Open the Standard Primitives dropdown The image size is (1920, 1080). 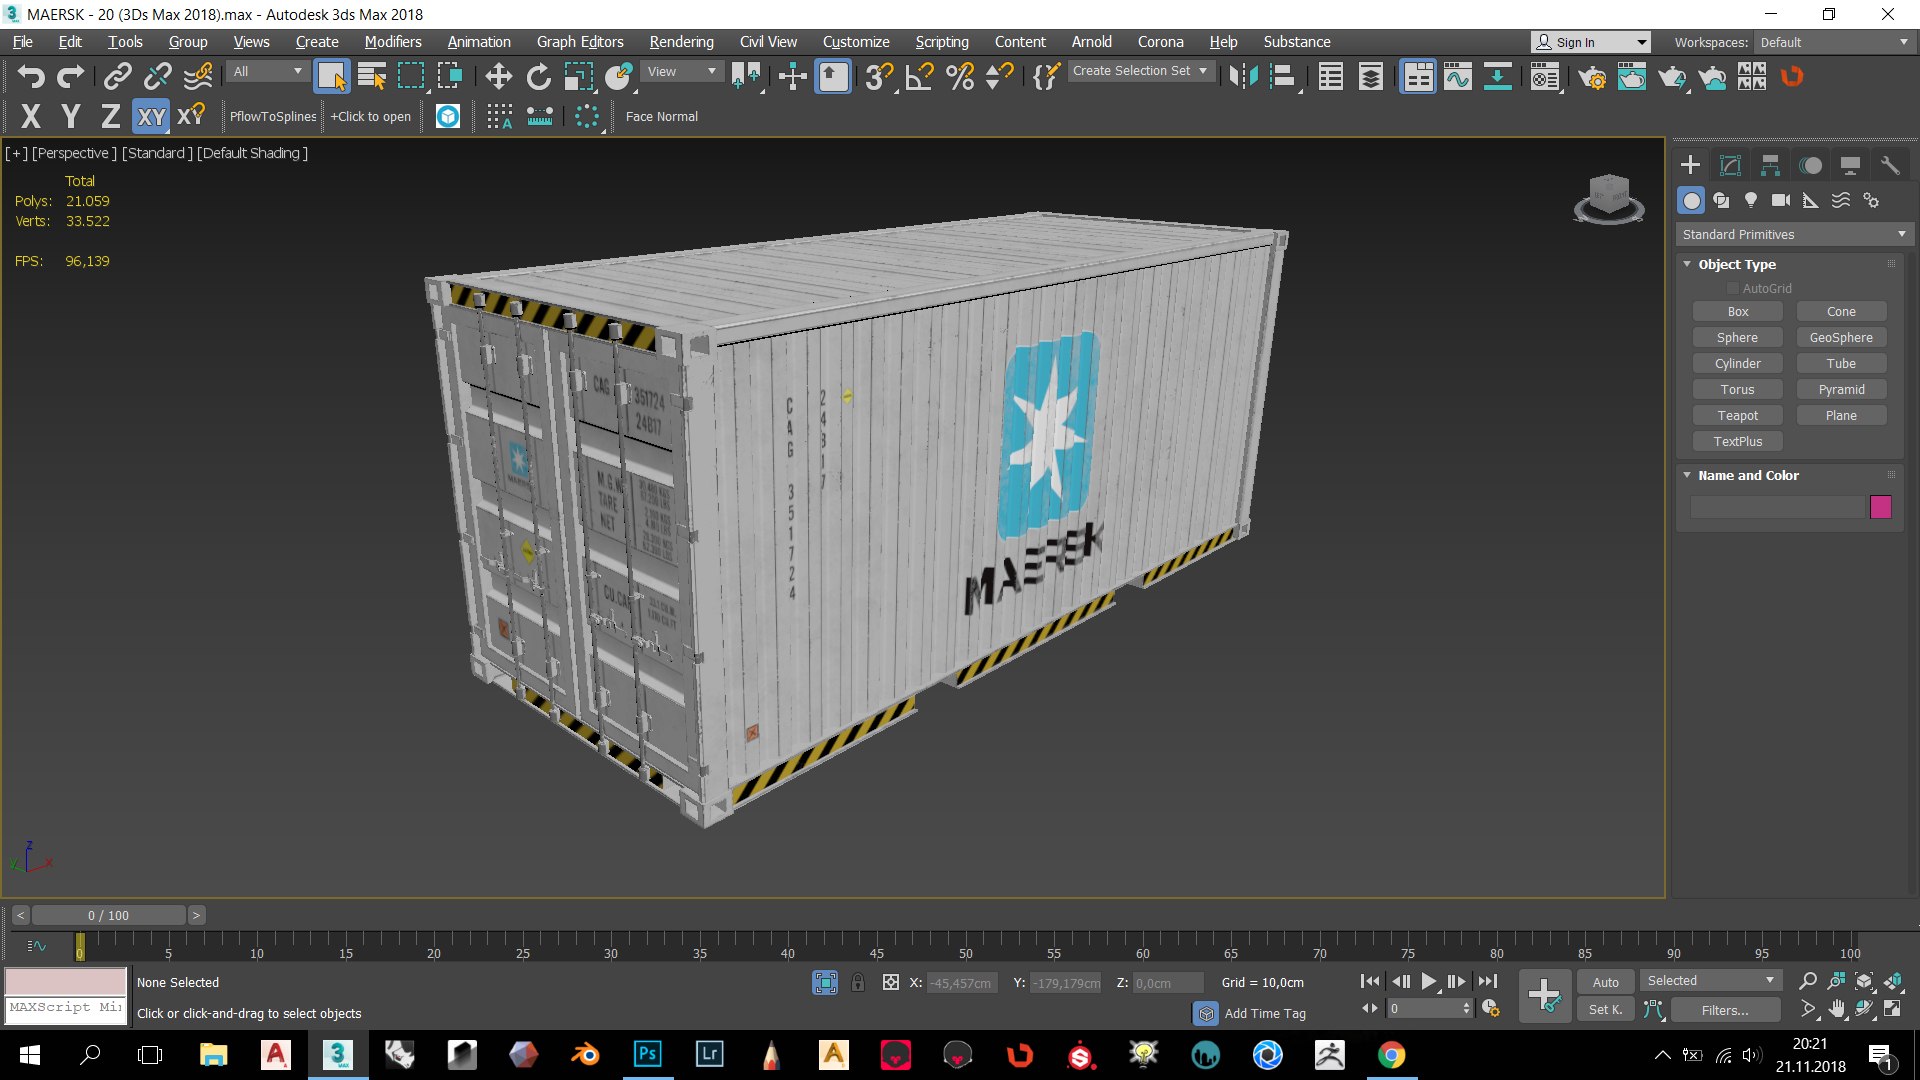pos(1794,234)
